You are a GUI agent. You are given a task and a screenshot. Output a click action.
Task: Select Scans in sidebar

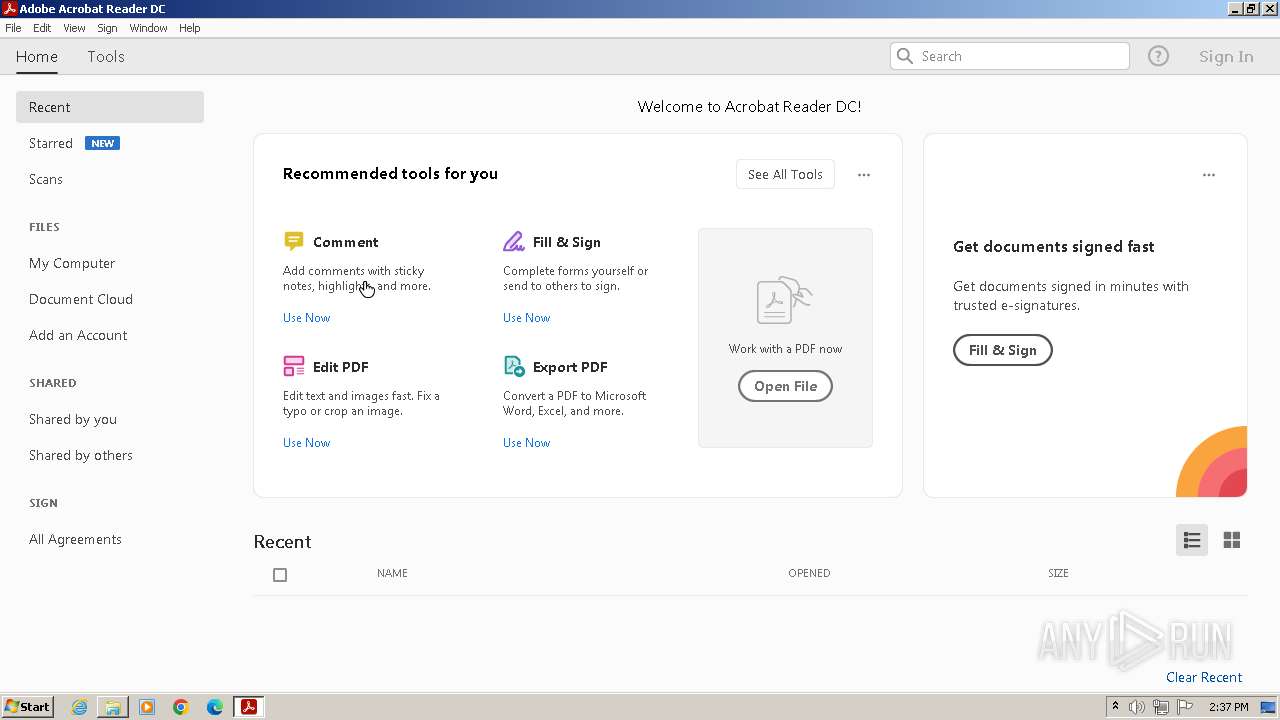[46, 179]
